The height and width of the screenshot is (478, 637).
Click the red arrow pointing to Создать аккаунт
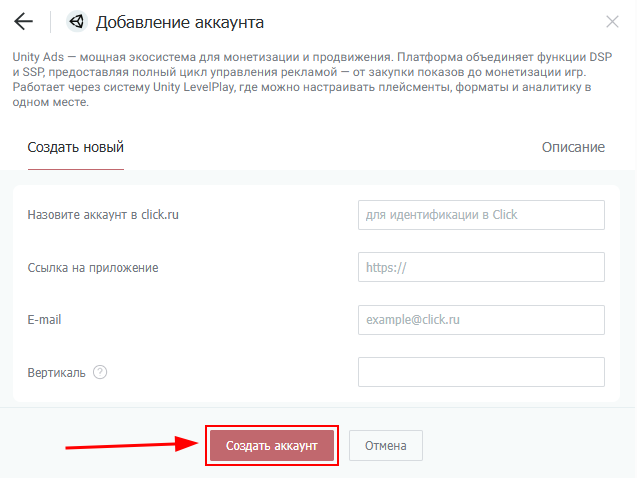click(130, 444)
